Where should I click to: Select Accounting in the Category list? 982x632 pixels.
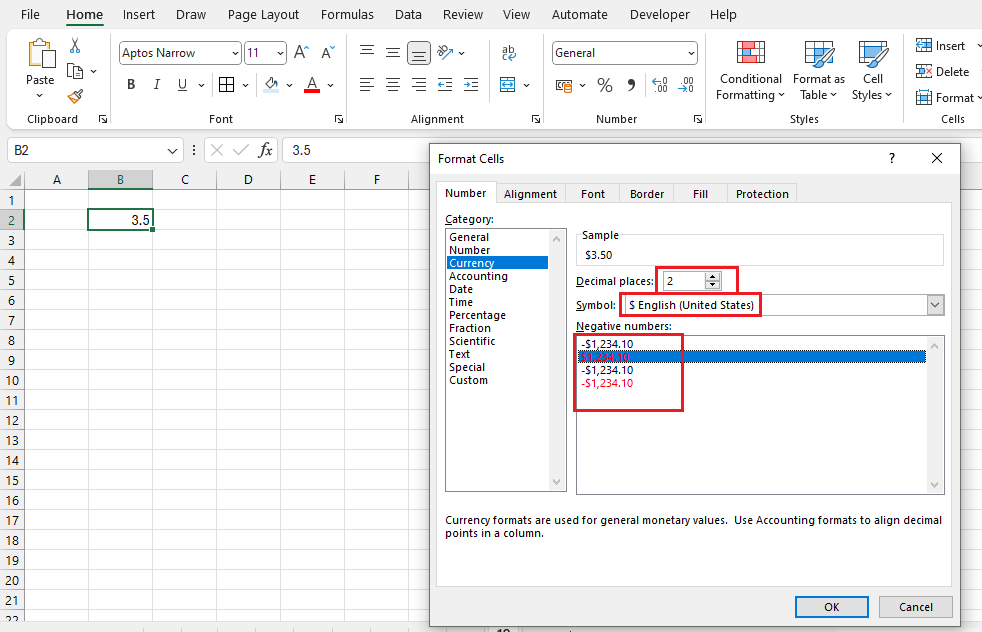click(x=478, y=276)
